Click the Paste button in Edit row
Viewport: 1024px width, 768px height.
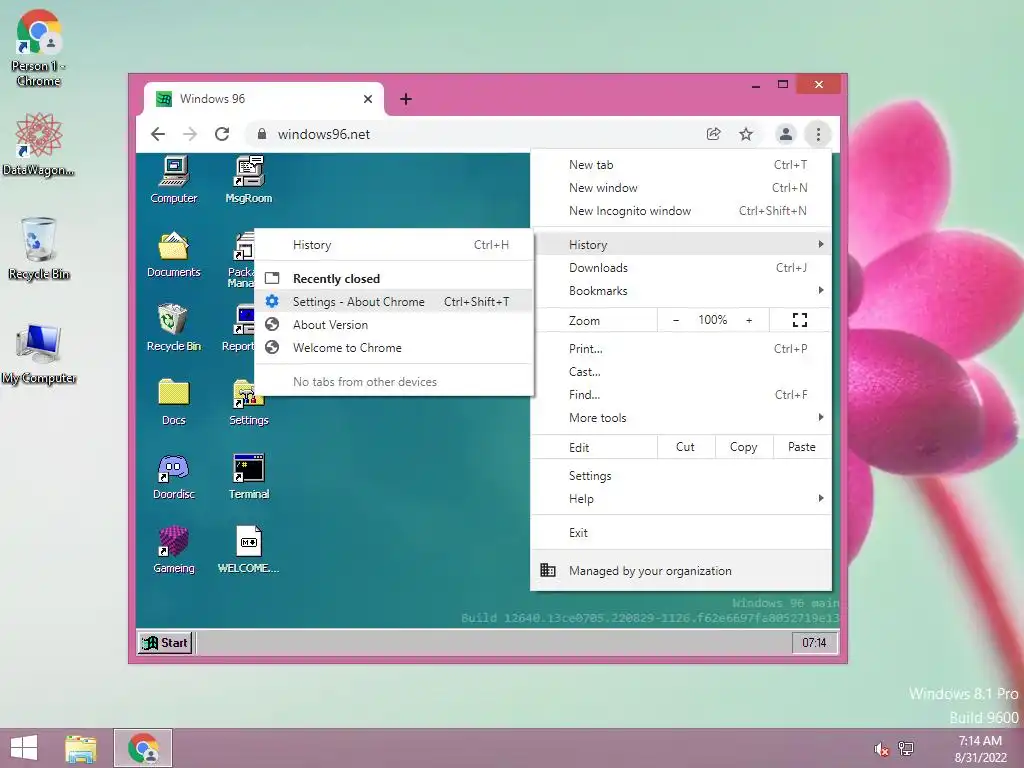click(801, 447)
